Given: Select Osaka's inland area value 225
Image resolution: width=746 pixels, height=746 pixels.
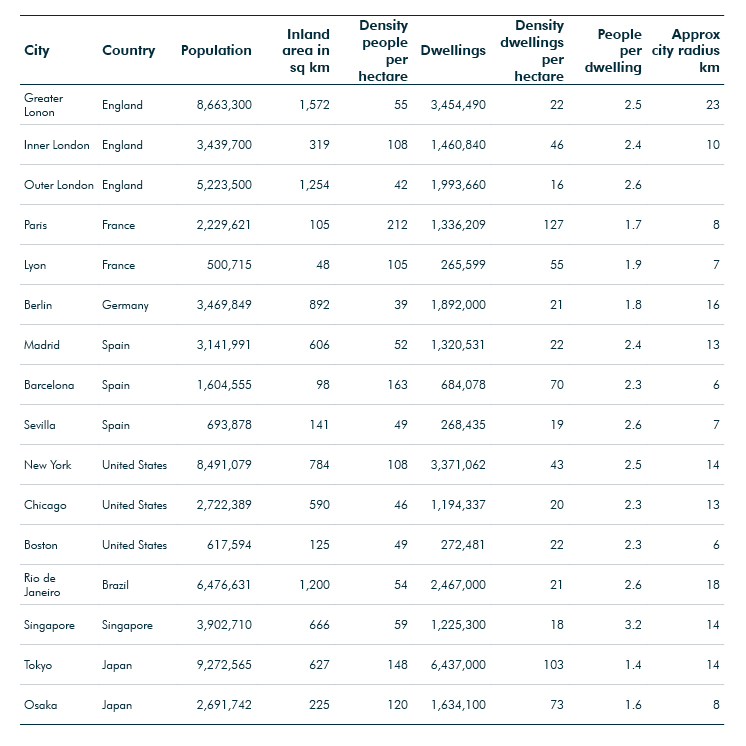Looking at the screenshot, I should click(319, 705).
